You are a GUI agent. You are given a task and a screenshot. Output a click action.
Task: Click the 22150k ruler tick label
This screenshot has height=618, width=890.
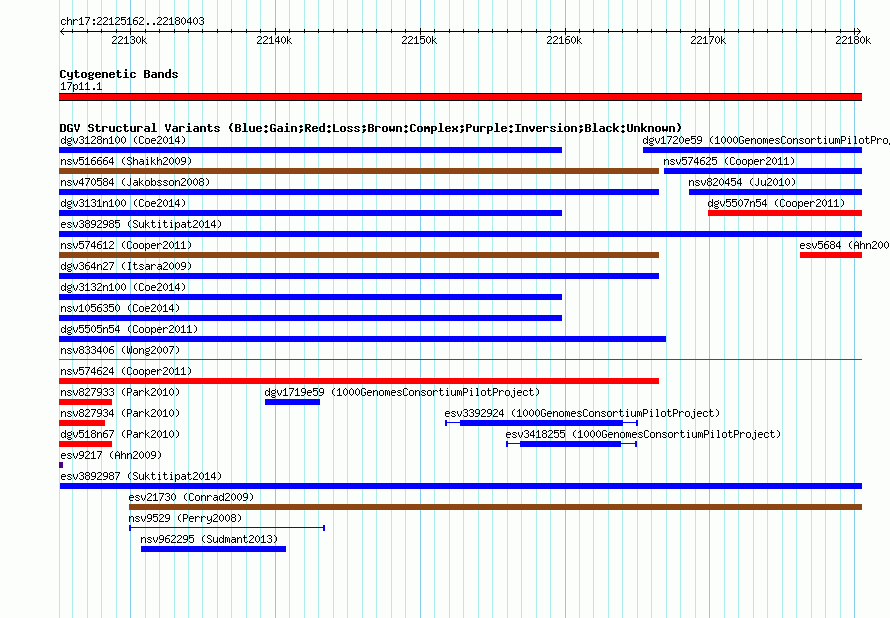coord(419,40)
